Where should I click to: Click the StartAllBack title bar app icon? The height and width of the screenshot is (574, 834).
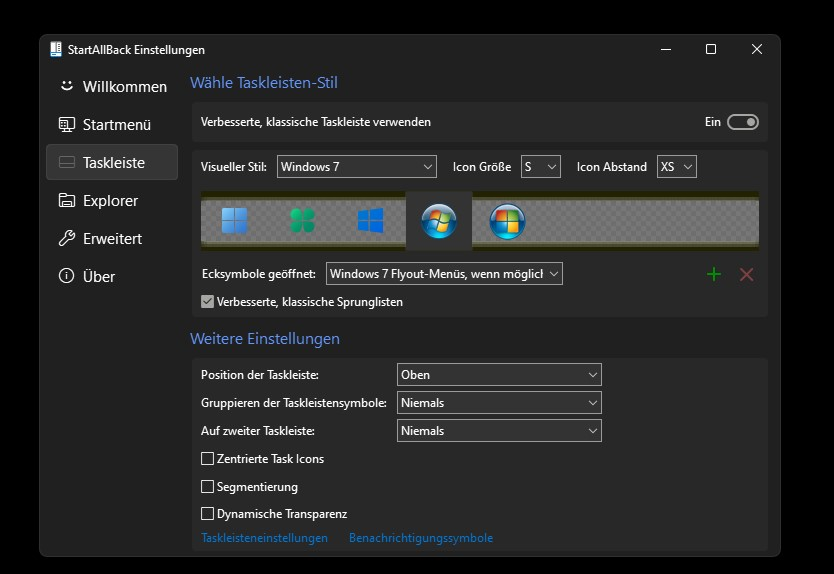56,49
